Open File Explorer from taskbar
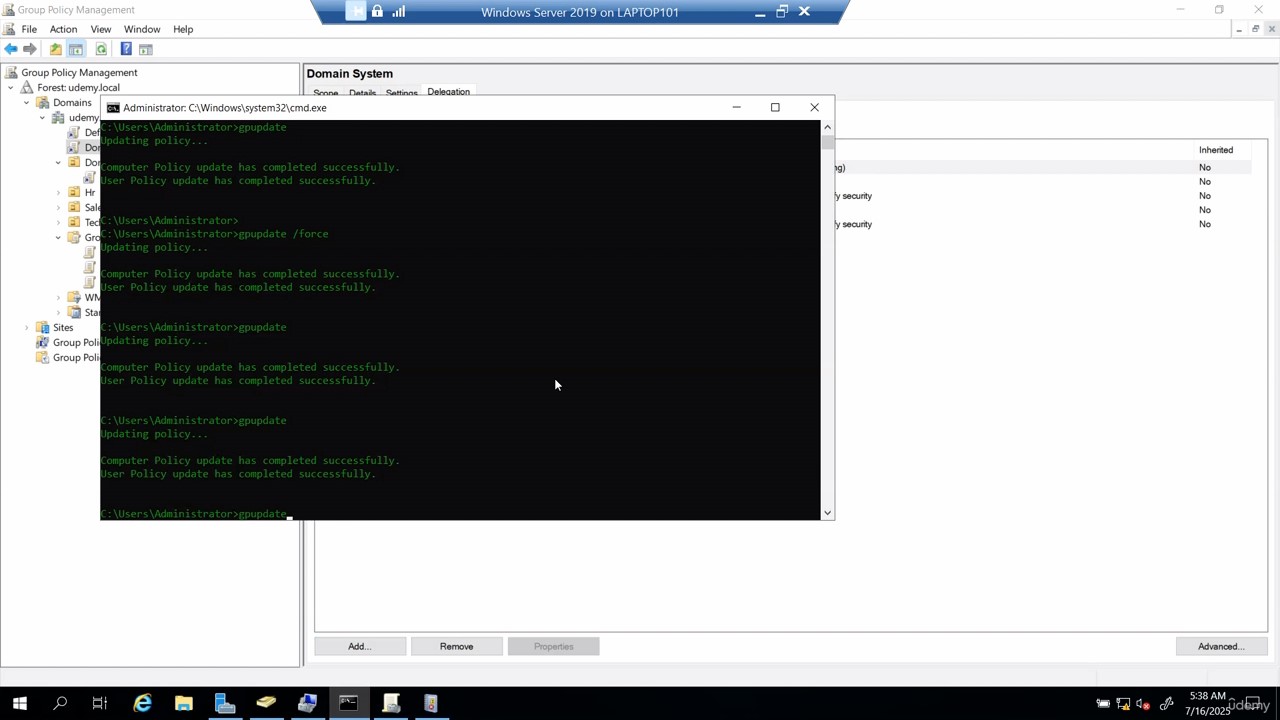 pyautogui.click(x=184, y=703)
